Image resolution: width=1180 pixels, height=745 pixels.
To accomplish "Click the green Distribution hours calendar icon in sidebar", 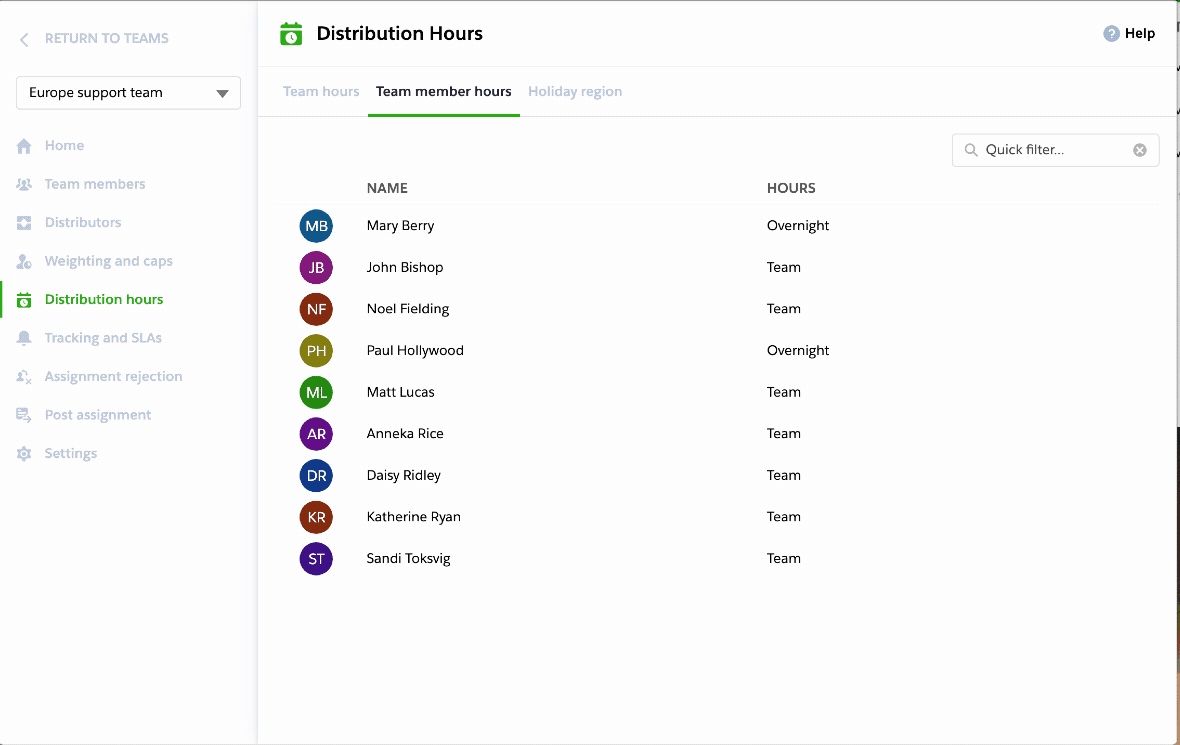I will tap(24, 300).
